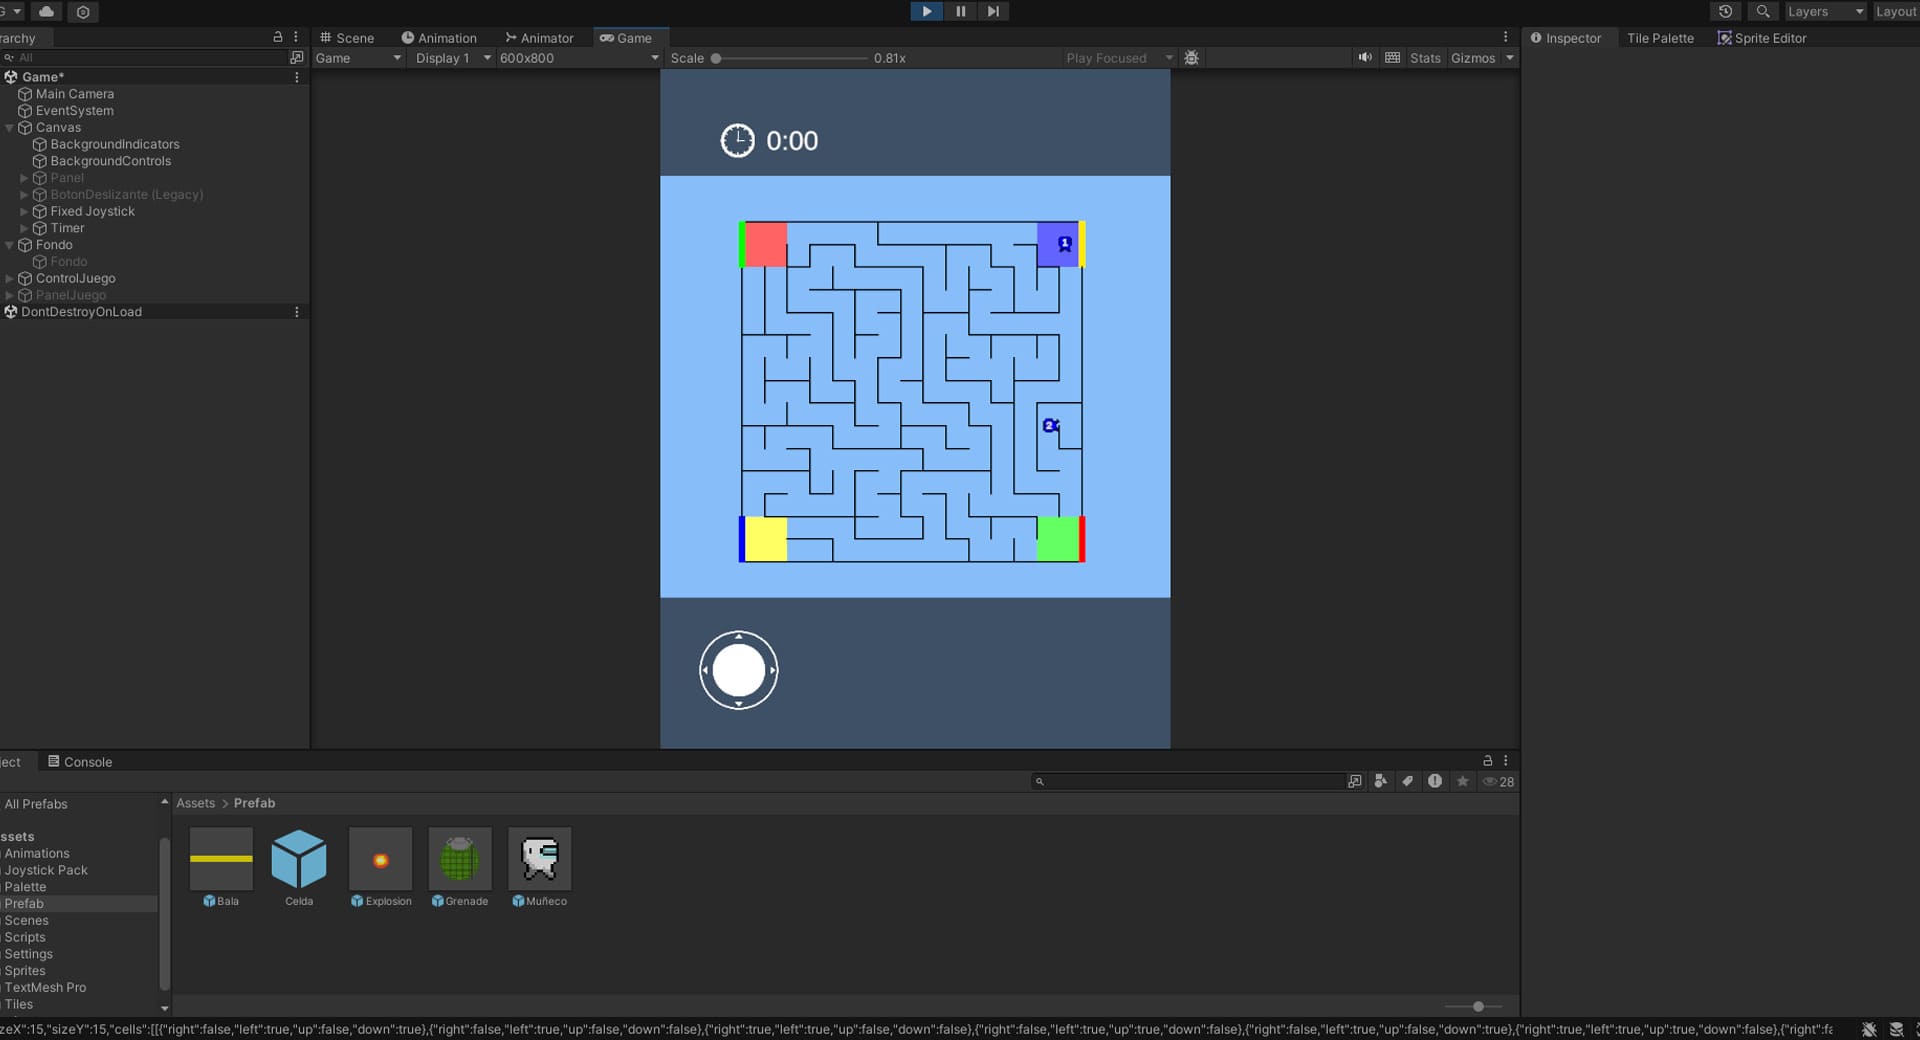Open the global search magnifier icon
The height and width of the screenshot is (1040, 1920).
click(x=1763, y=11)
